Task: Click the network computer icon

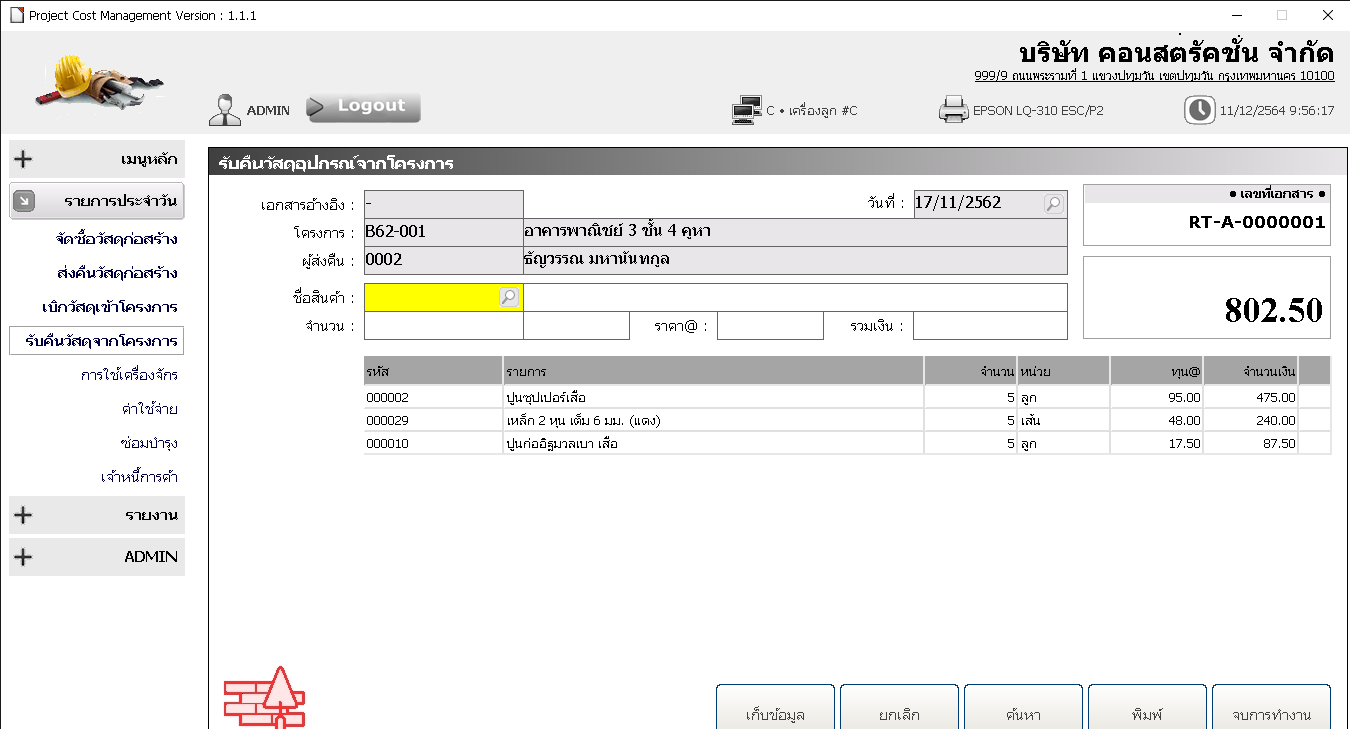Action: point(746,110)
